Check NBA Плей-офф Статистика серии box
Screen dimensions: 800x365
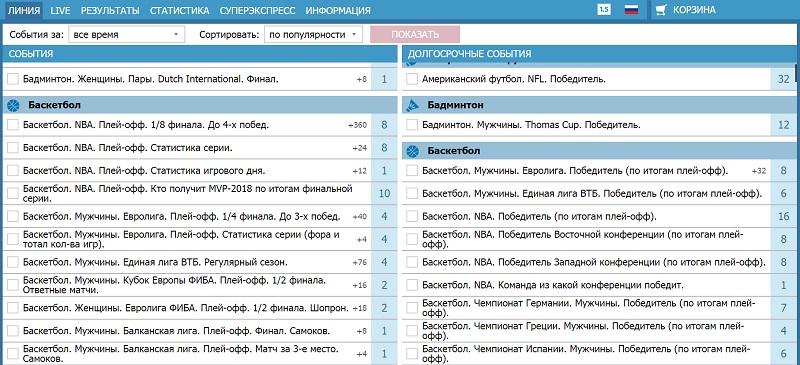(13, 148)
